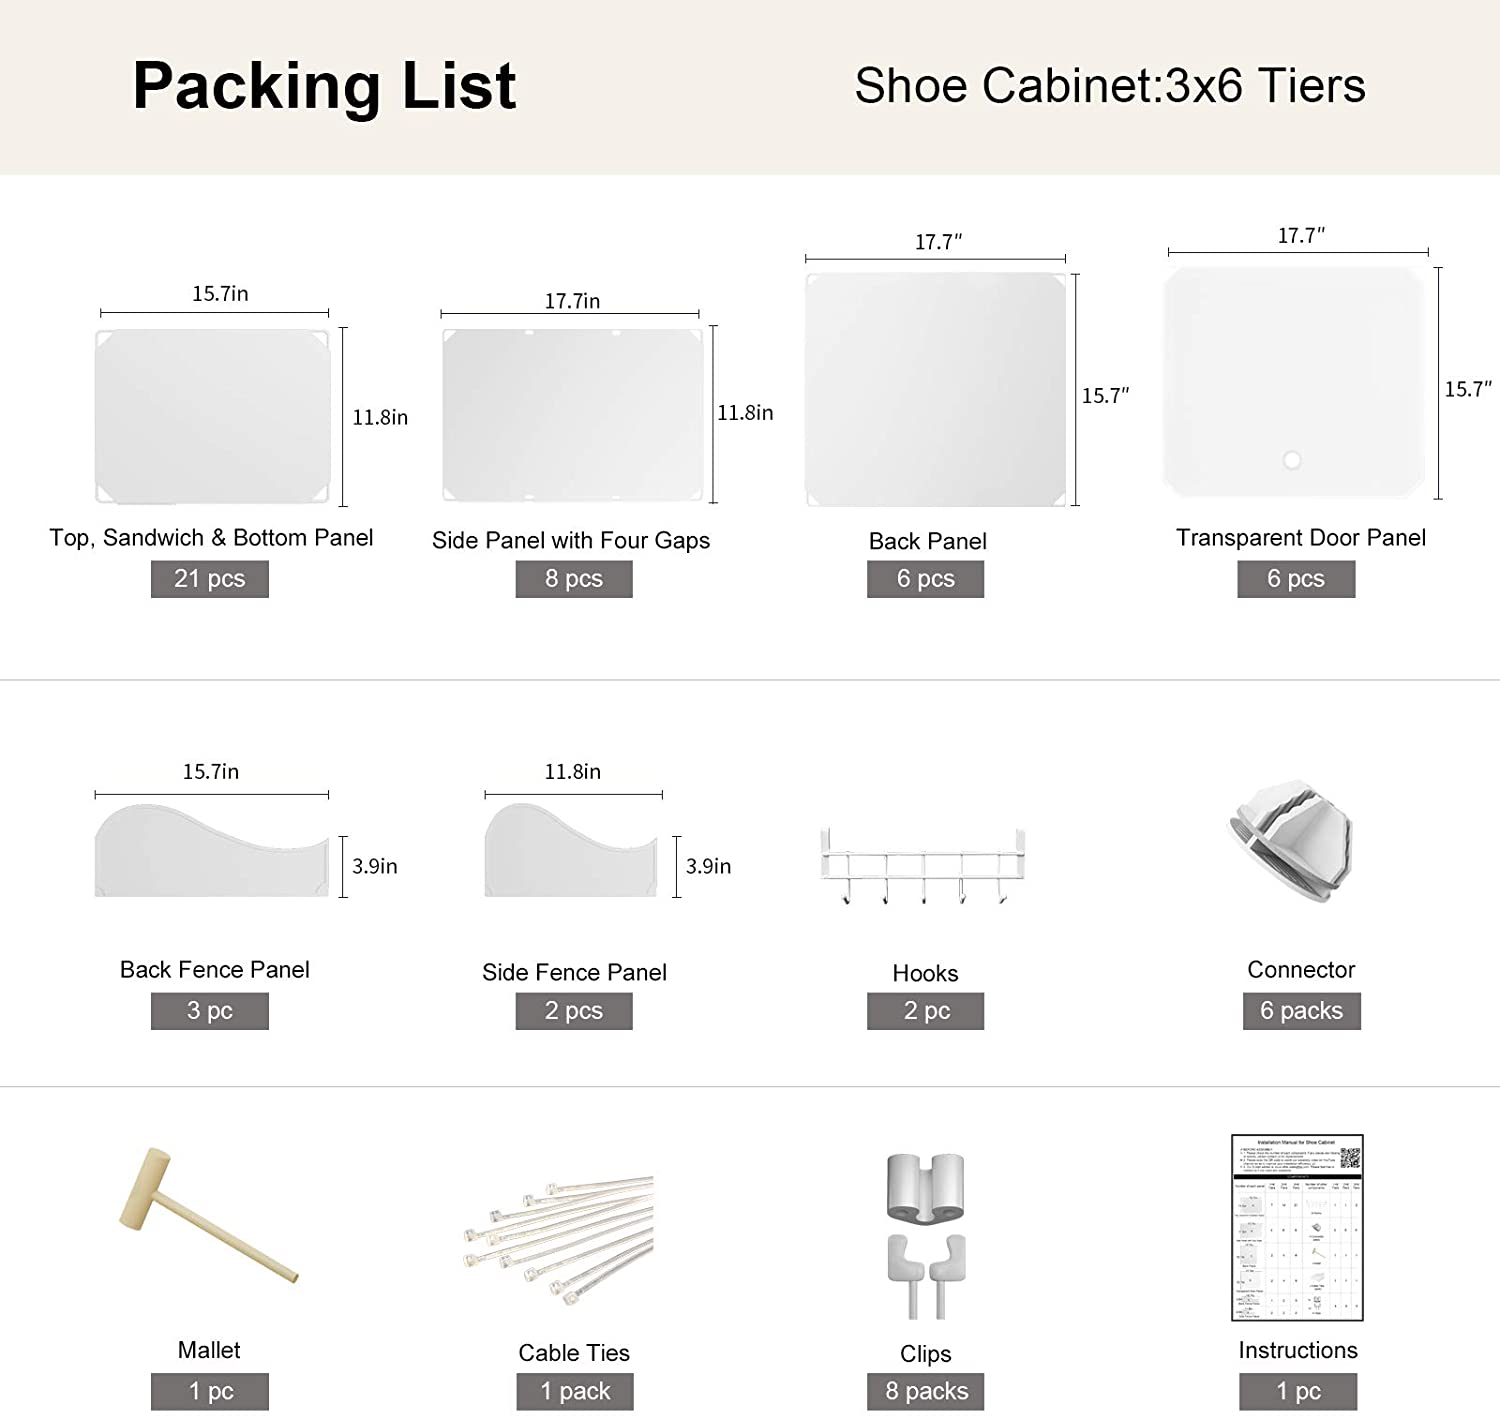
Task: Select the Transparent Door Panel image
Action: [1294, 381]
